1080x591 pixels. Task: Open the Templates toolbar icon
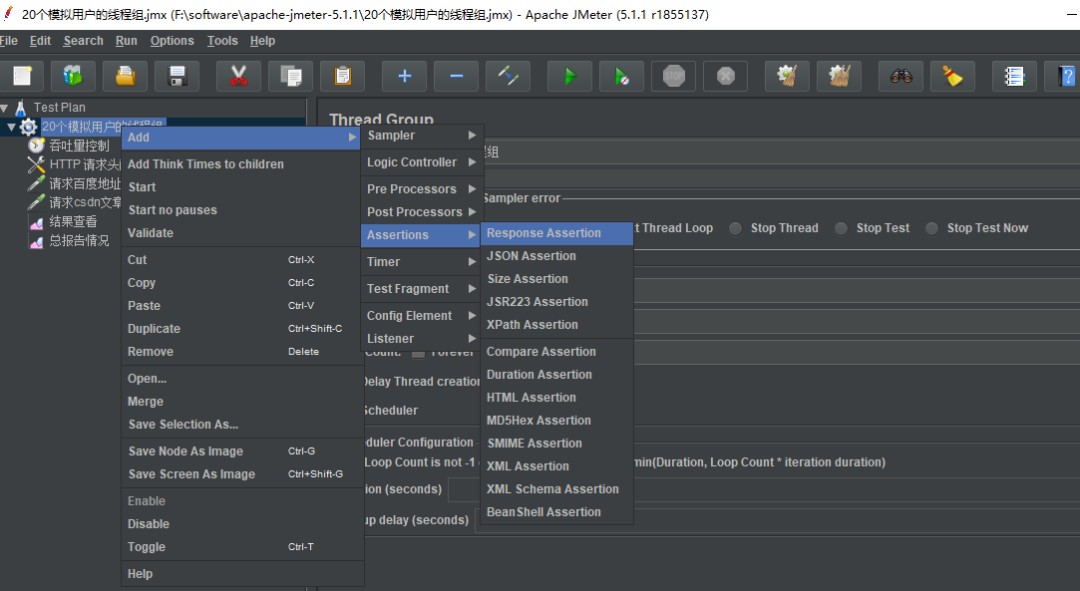pyautogui.click(x=73, y=76)
